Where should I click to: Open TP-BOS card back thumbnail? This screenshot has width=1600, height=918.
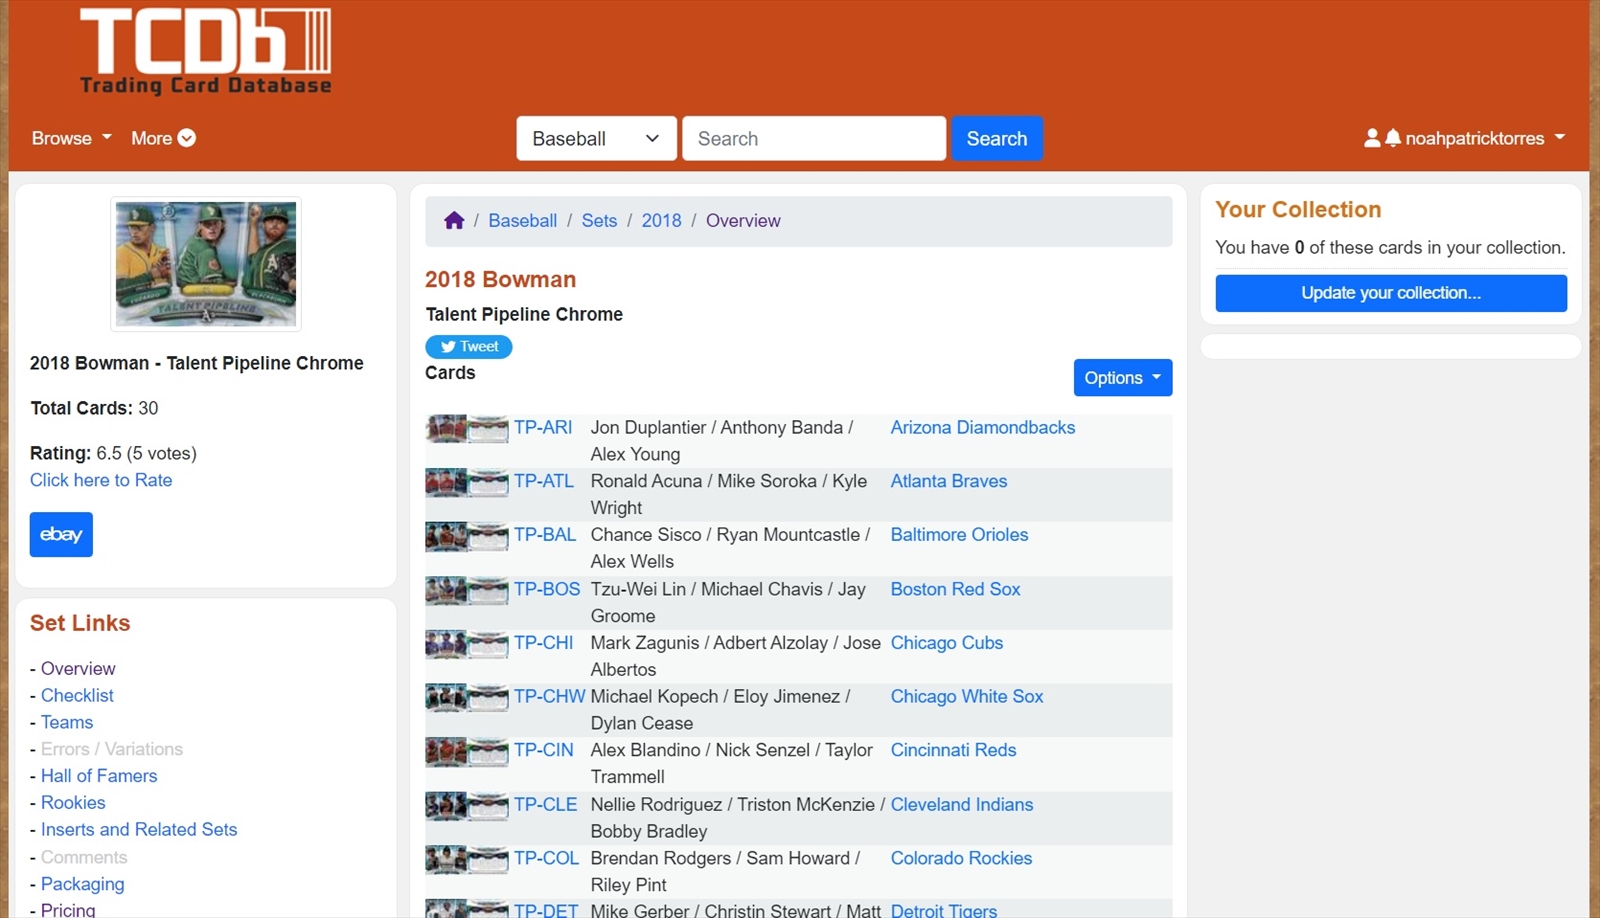pyautogui.click(x=488, y=592)
